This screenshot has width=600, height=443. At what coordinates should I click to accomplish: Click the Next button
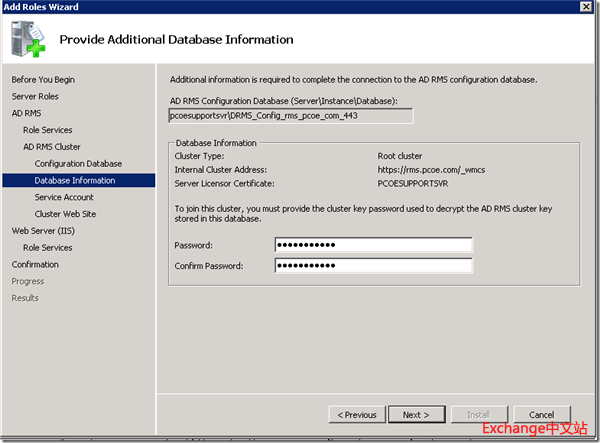[415, 414]
